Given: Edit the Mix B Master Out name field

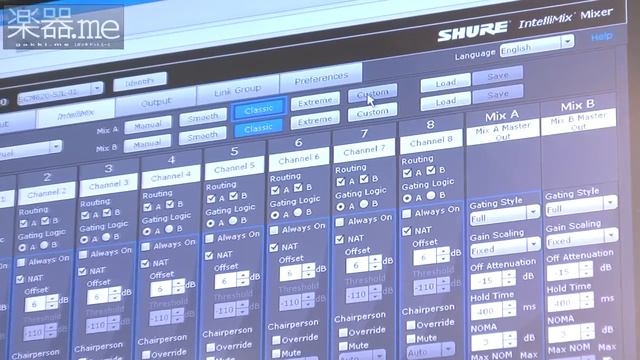Looking at the screenshot, I should point(578,122).
